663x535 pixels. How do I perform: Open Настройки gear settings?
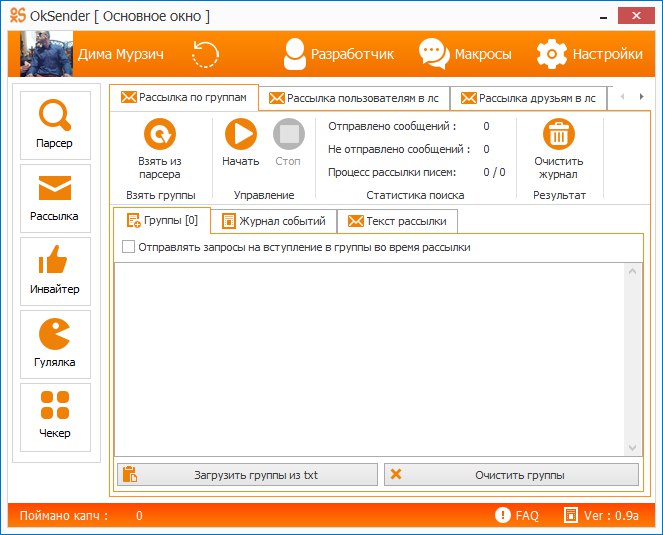[589, 54]
